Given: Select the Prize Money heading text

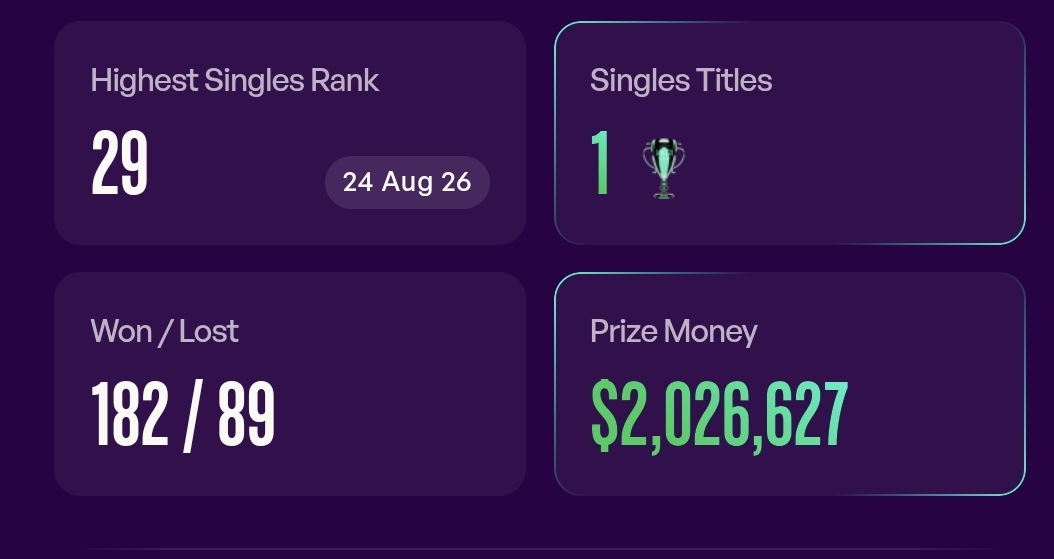Looking at the screenshot, I should (674, 332).
